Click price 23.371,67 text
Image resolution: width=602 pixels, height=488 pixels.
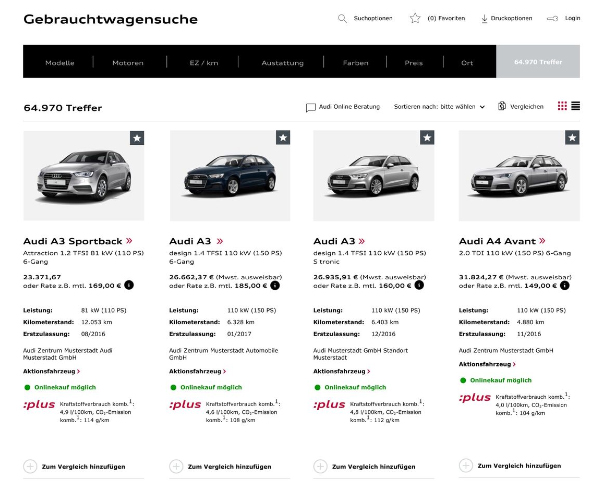coord(42,277)
